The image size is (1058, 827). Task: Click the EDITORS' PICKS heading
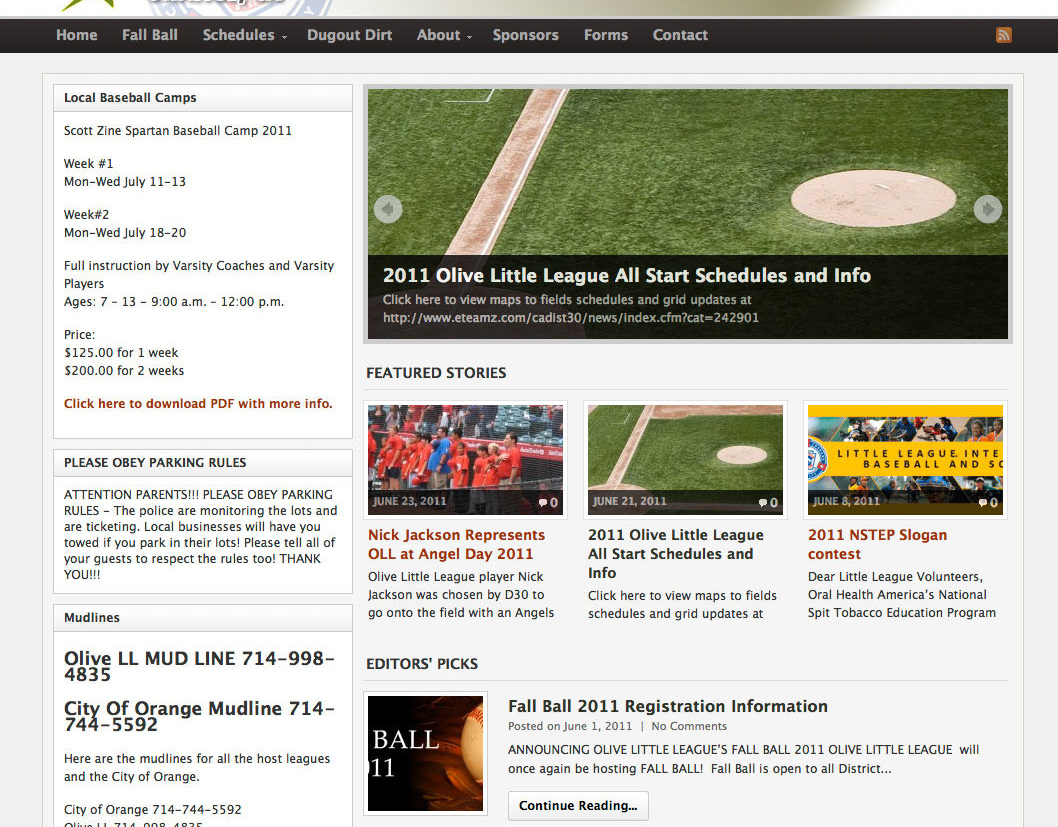coord(422,664)
